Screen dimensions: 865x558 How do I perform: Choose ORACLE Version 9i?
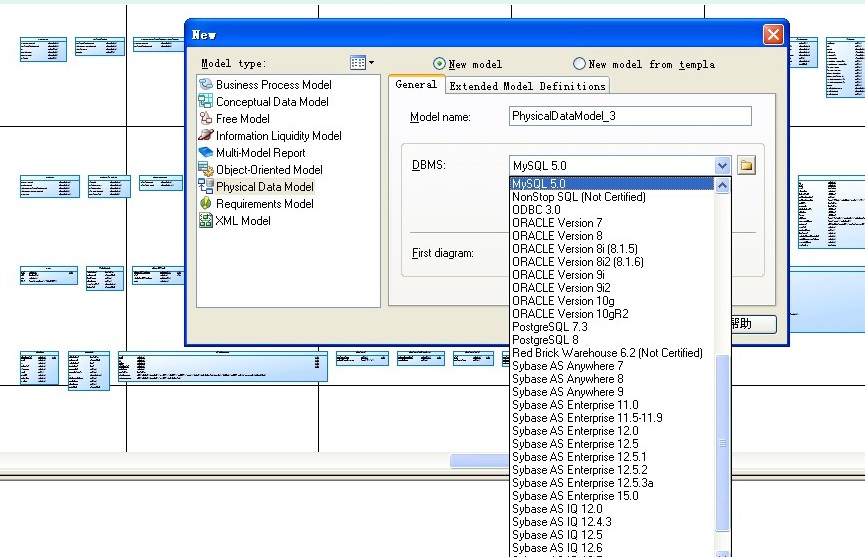[x=612, y=274]
